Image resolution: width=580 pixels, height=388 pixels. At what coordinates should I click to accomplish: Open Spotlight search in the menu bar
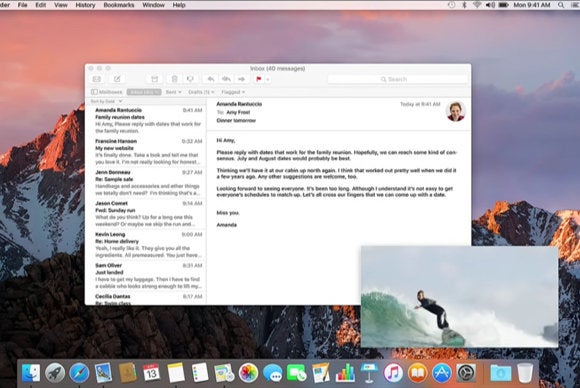561,5
